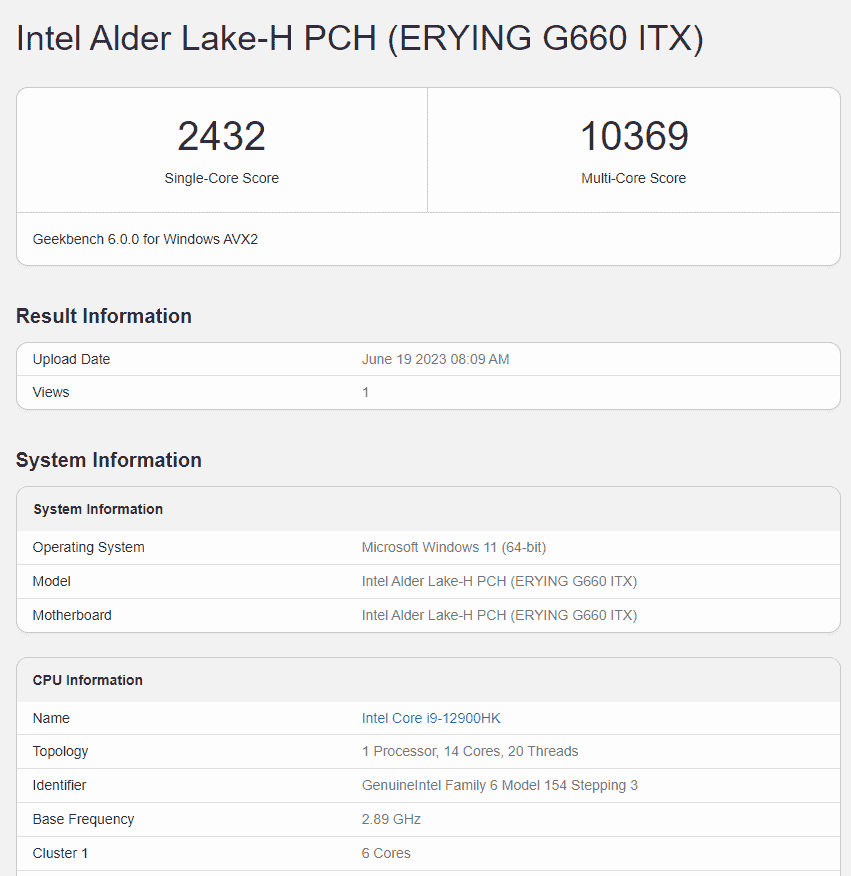Viewport: 851px width, 876px height.
Task: Click the Cluster 1 row's 6 Cores value
Action: (386, 853)
